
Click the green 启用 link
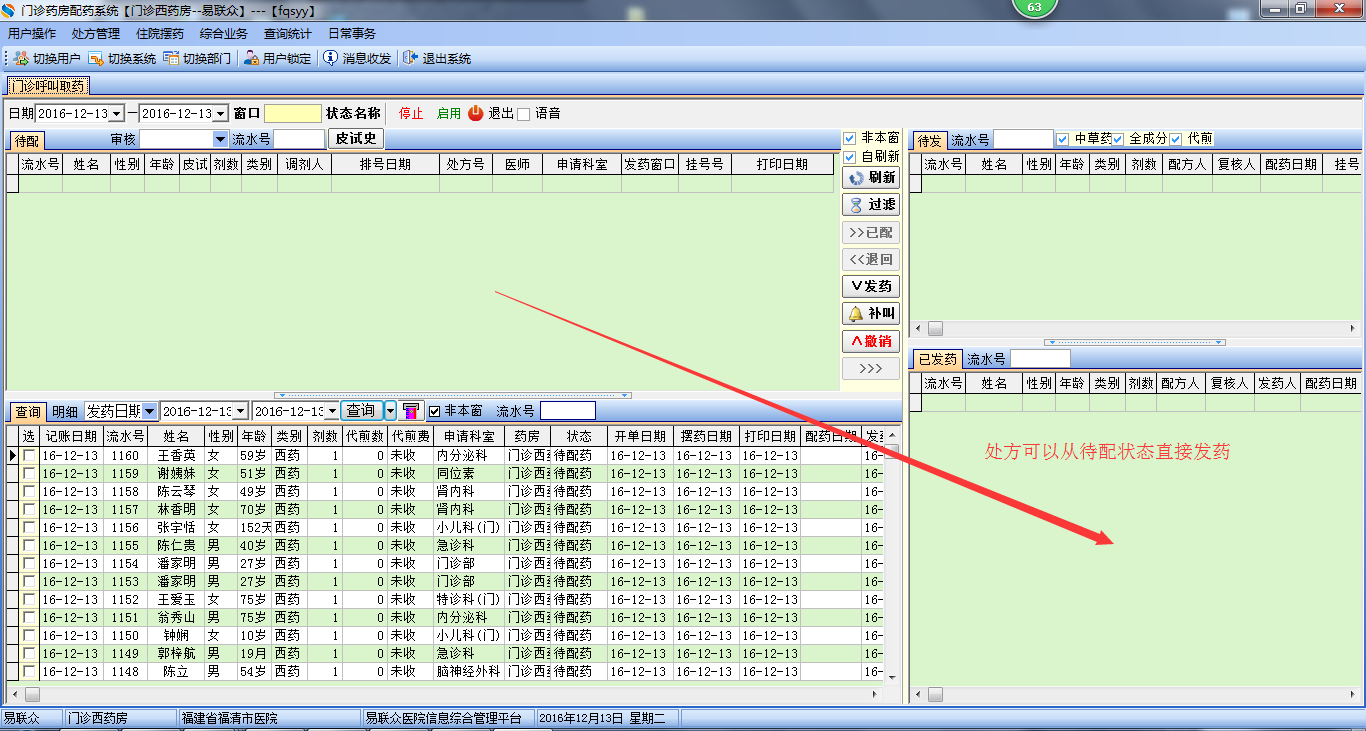click(x=449, y=114)
